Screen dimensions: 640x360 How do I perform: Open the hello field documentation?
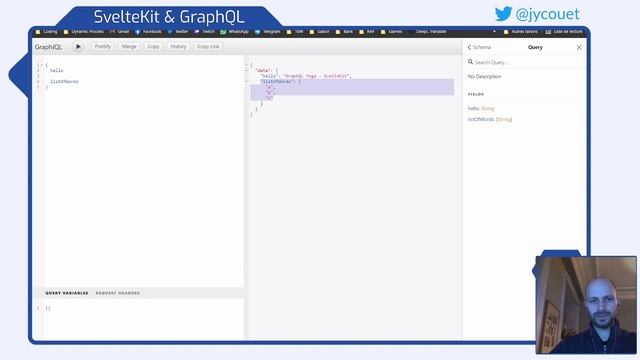[x=473, y=109]
